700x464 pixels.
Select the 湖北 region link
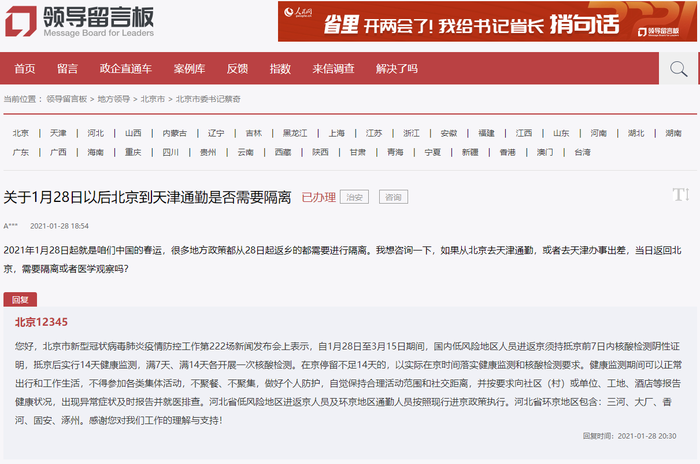point(636,133)
